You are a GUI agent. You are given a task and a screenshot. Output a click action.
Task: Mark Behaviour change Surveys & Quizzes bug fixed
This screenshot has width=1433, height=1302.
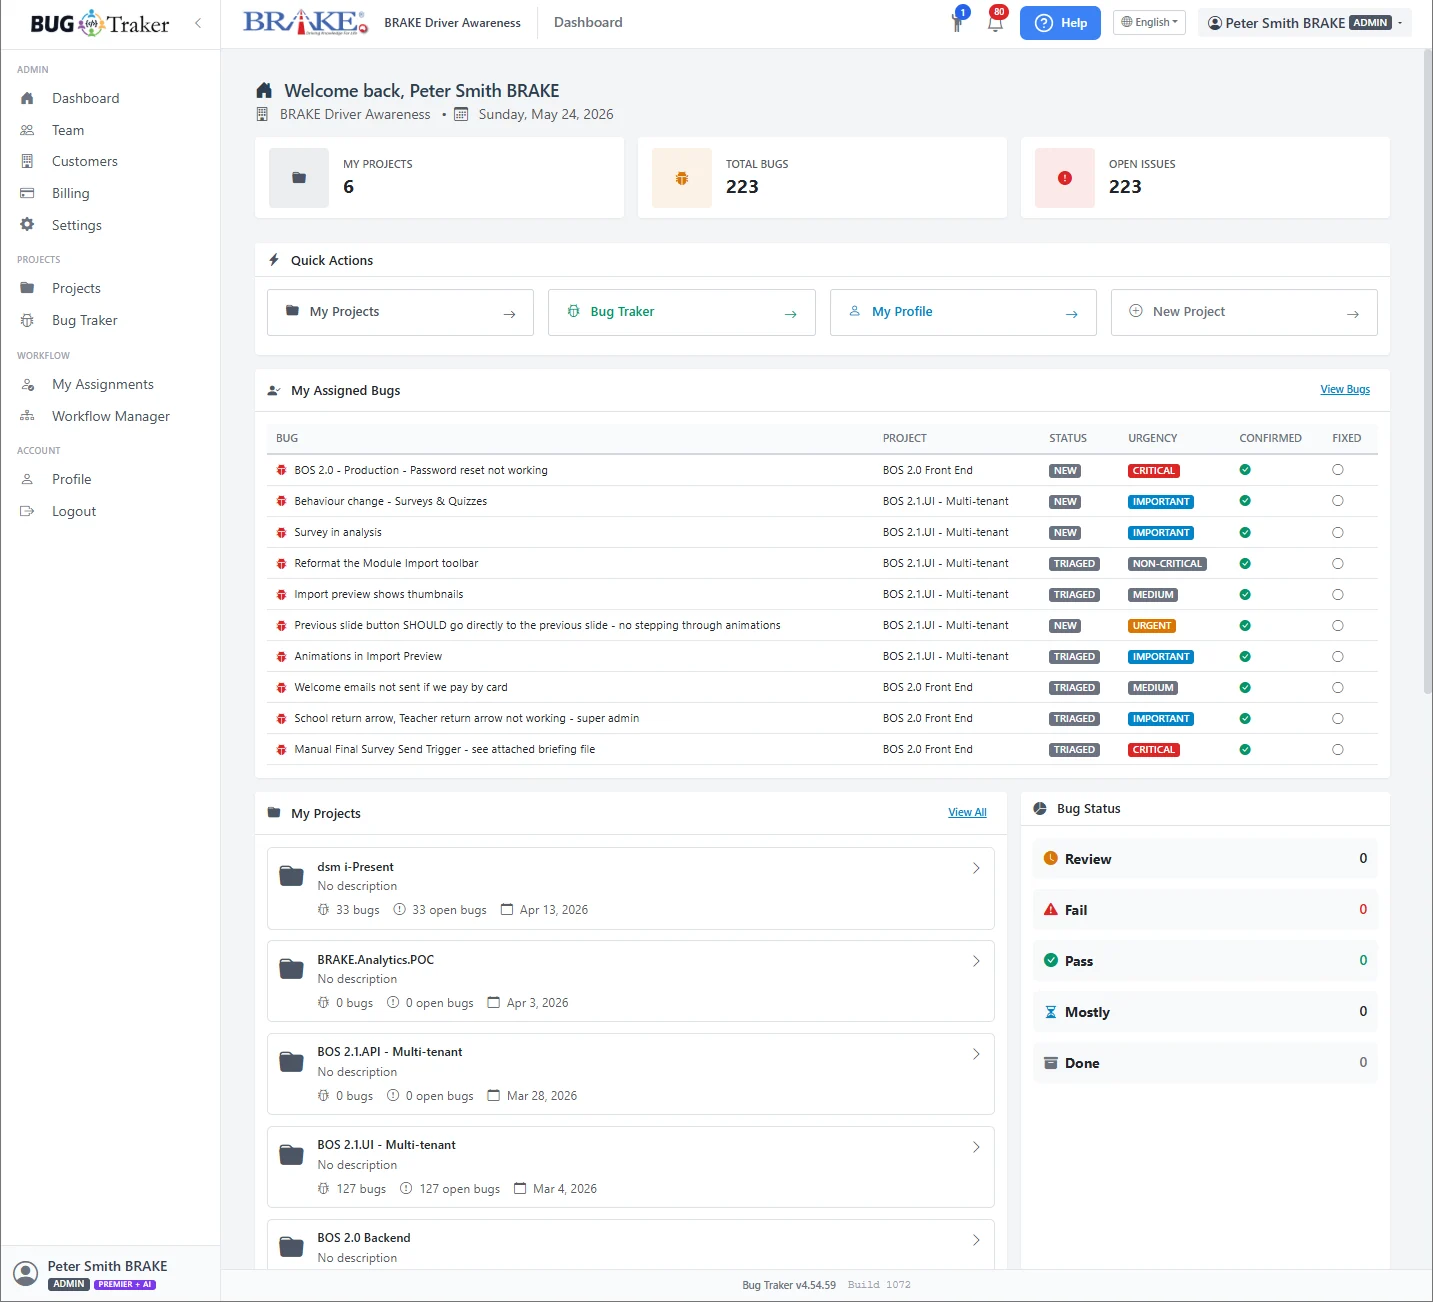(x=1338, y=501)
